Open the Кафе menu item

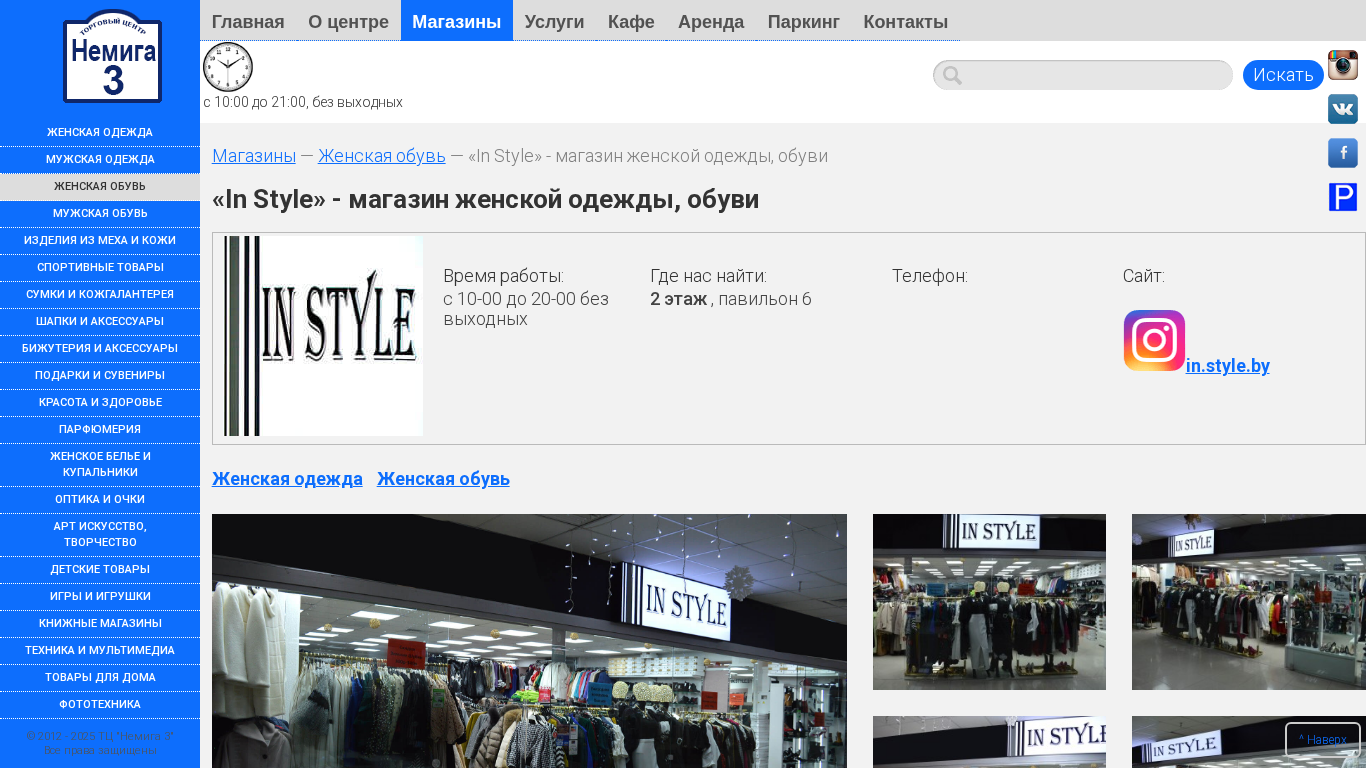click(631, 21)
